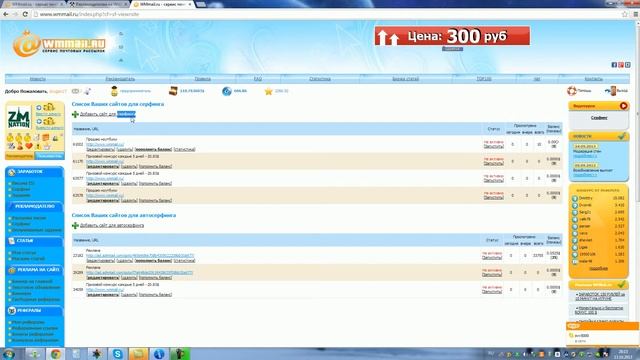The height and width of the screenshot is (360, 640).
Task: Click the add site for serfing link
Action: point(107,114)
